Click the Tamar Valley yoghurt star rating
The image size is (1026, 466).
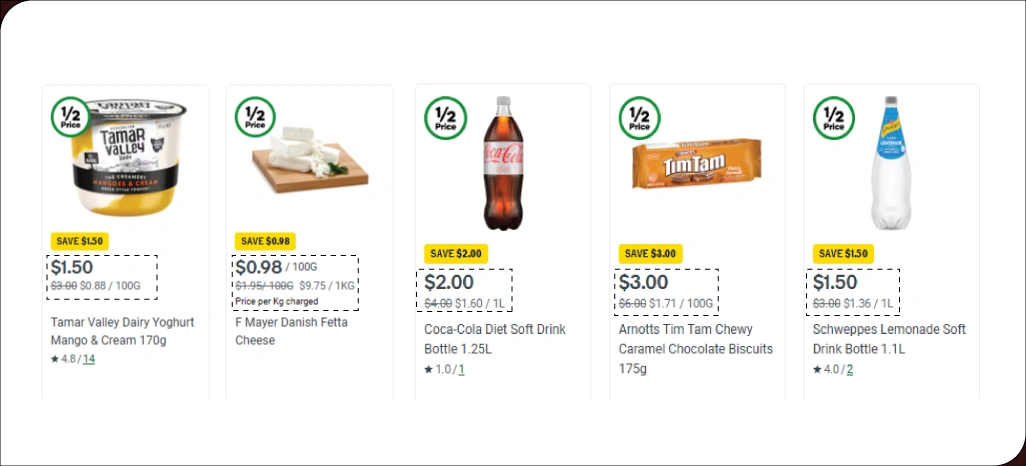[x=66, y=359]
